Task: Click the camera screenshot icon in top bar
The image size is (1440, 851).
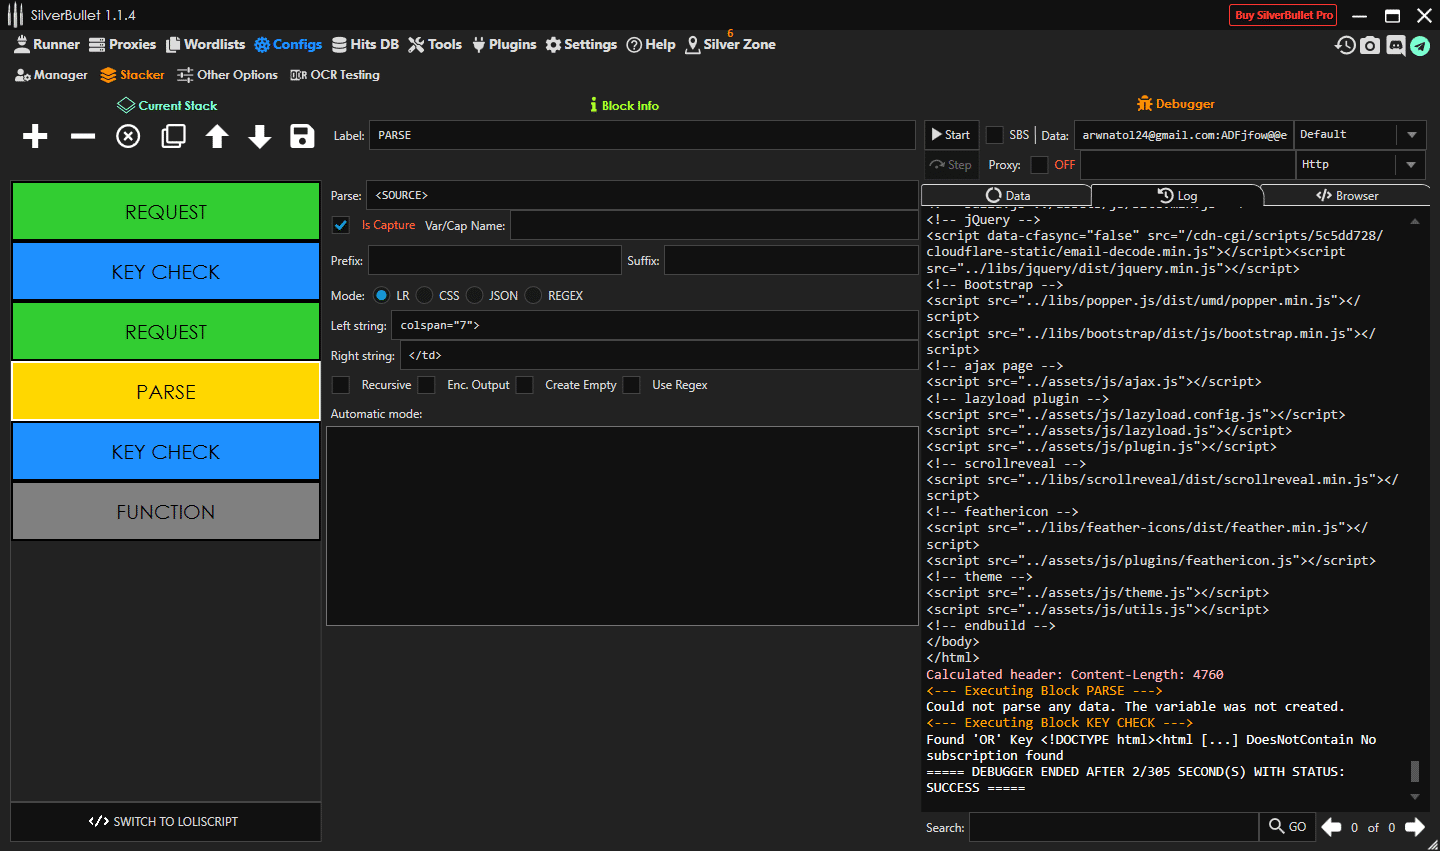Action: point(1370,45)
